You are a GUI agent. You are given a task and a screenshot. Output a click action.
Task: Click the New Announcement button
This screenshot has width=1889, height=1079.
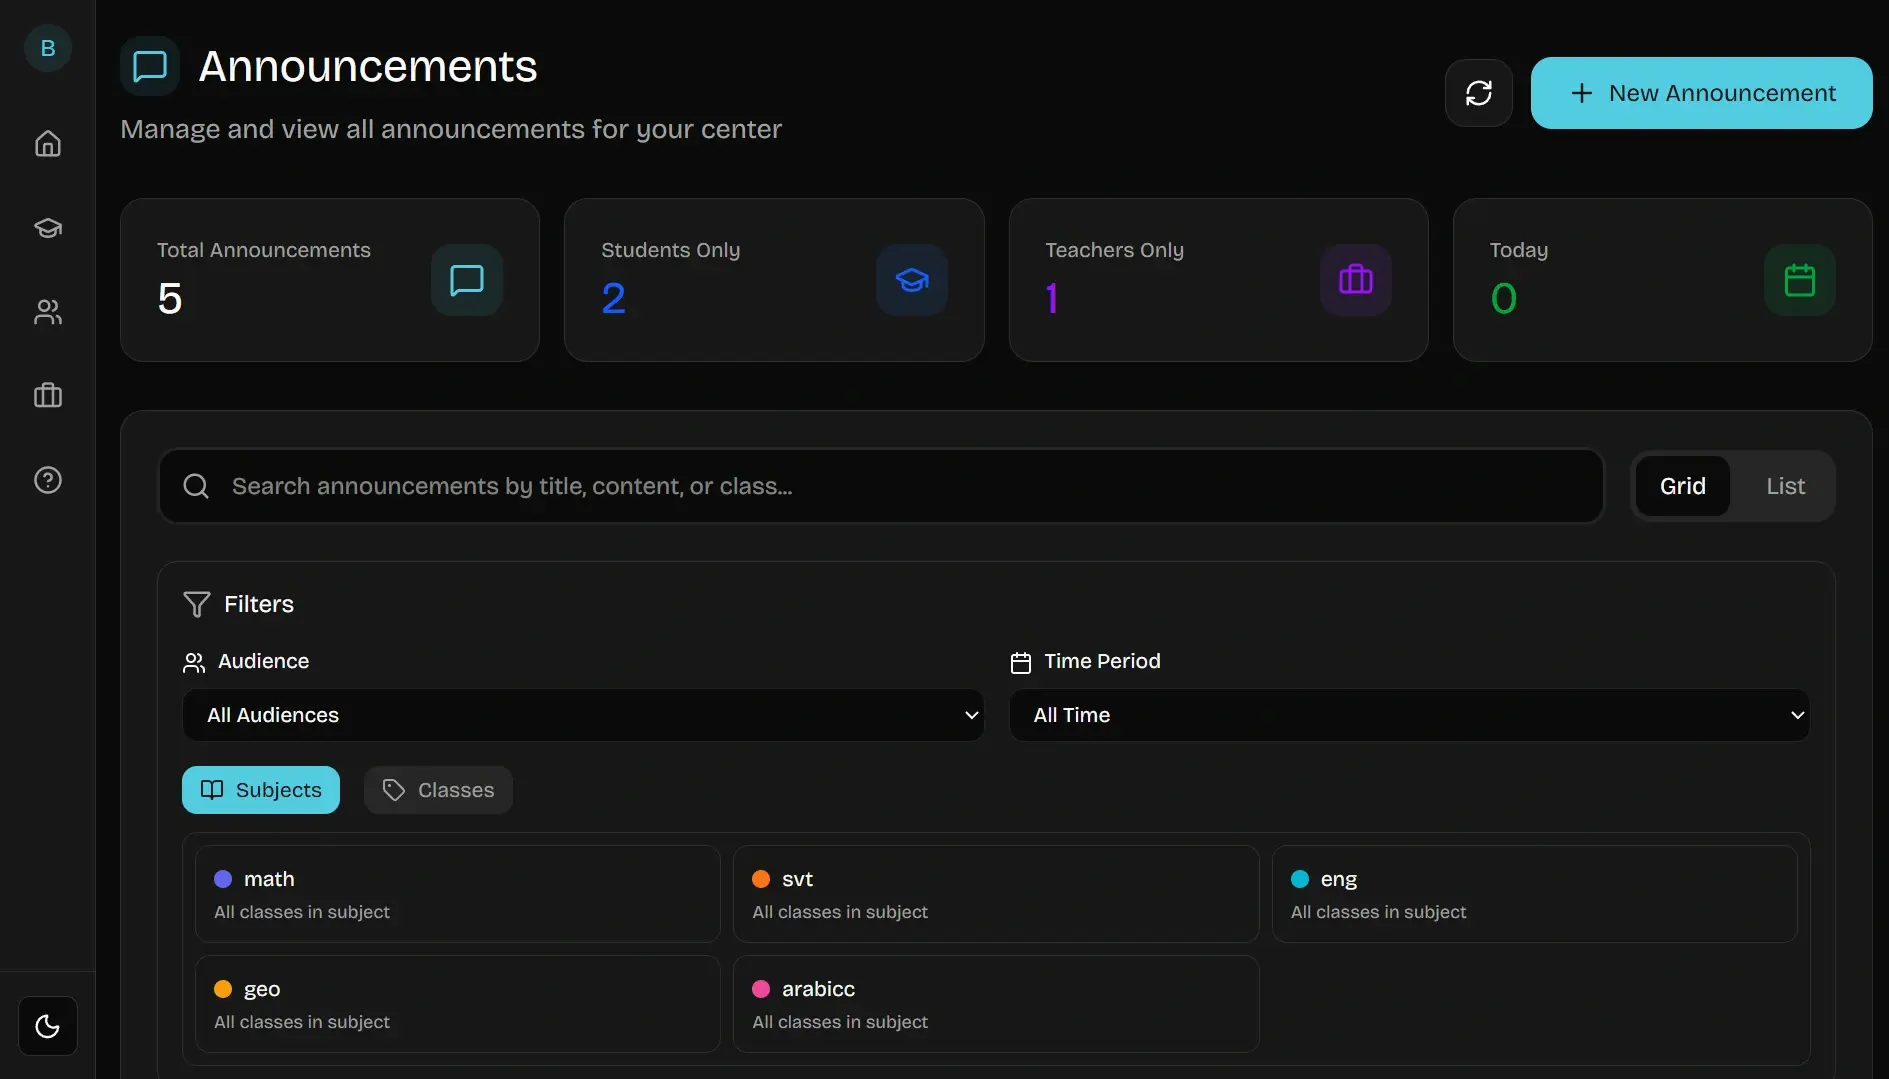point(1701,93)
